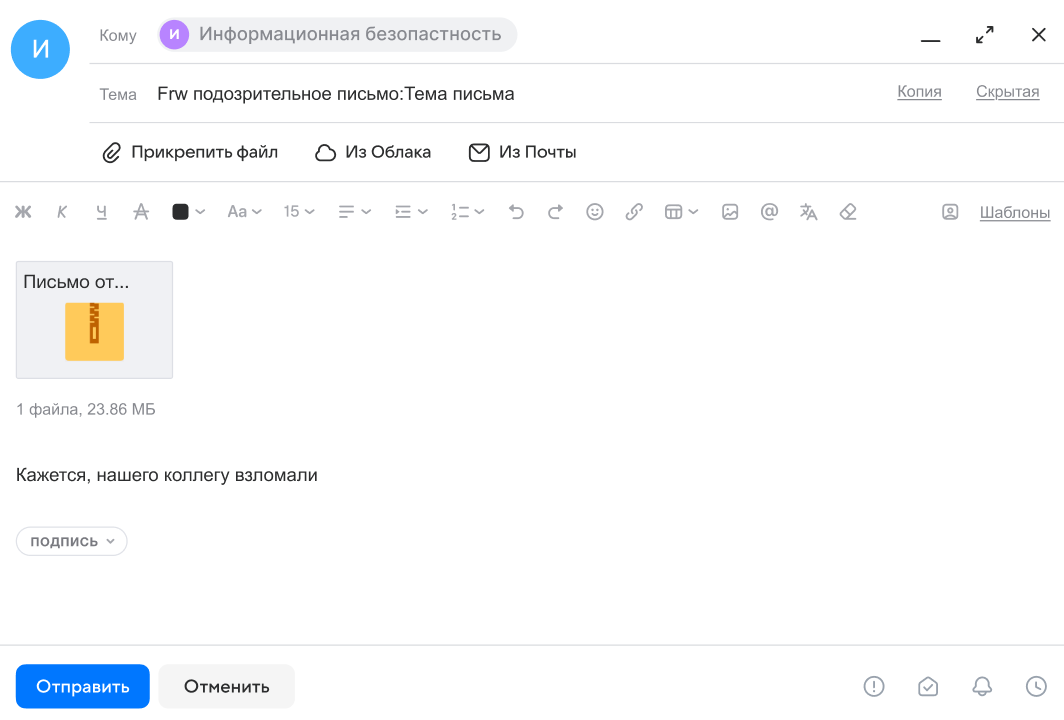1064x720 pixels.
Task: Attach a file via Прикрепить файл
Action: tap(190, 152)
